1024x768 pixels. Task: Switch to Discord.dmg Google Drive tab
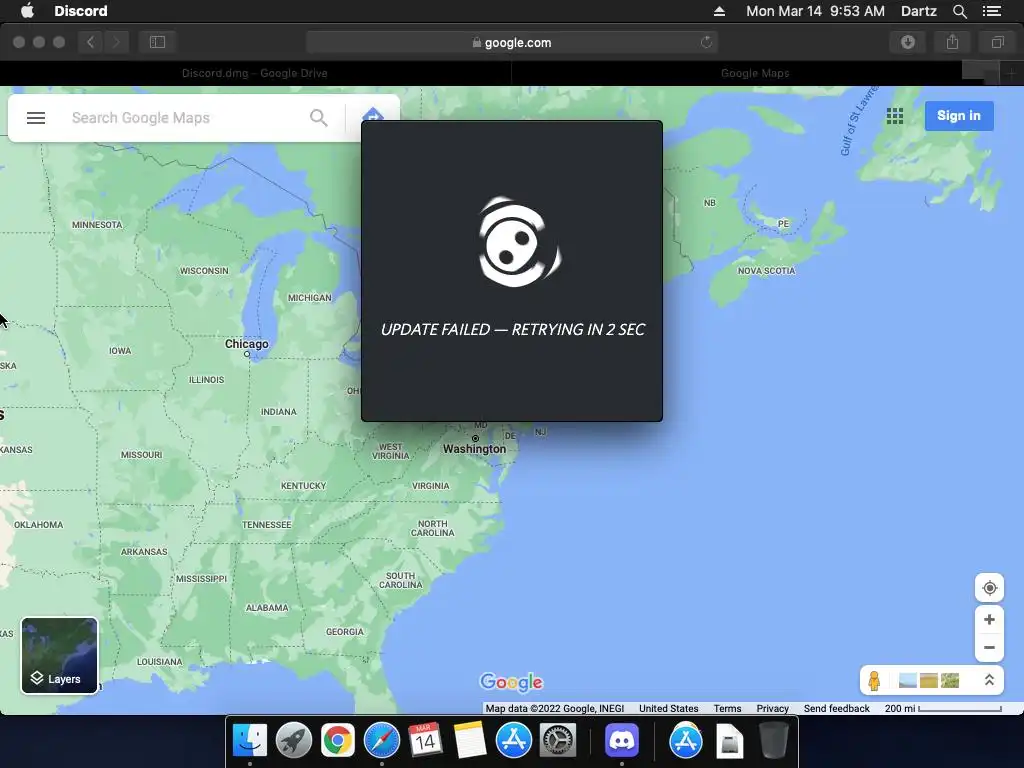[x=255, y=73]
